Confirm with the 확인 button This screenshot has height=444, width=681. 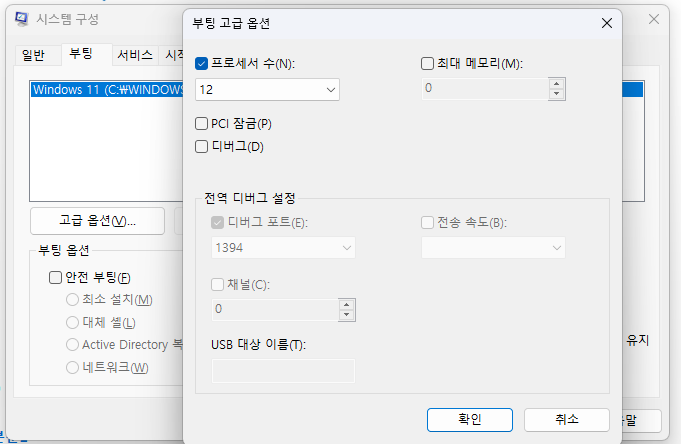[x=469, y=420]
